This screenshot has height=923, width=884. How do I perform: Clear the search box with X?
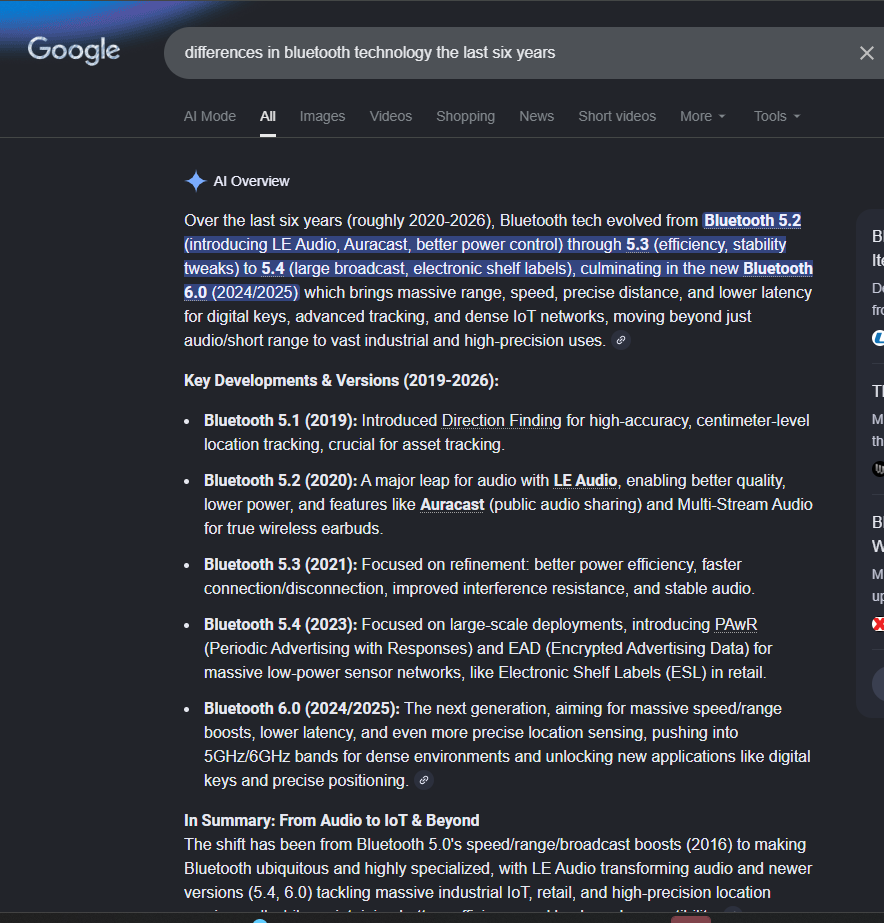[x=866, y=53]
